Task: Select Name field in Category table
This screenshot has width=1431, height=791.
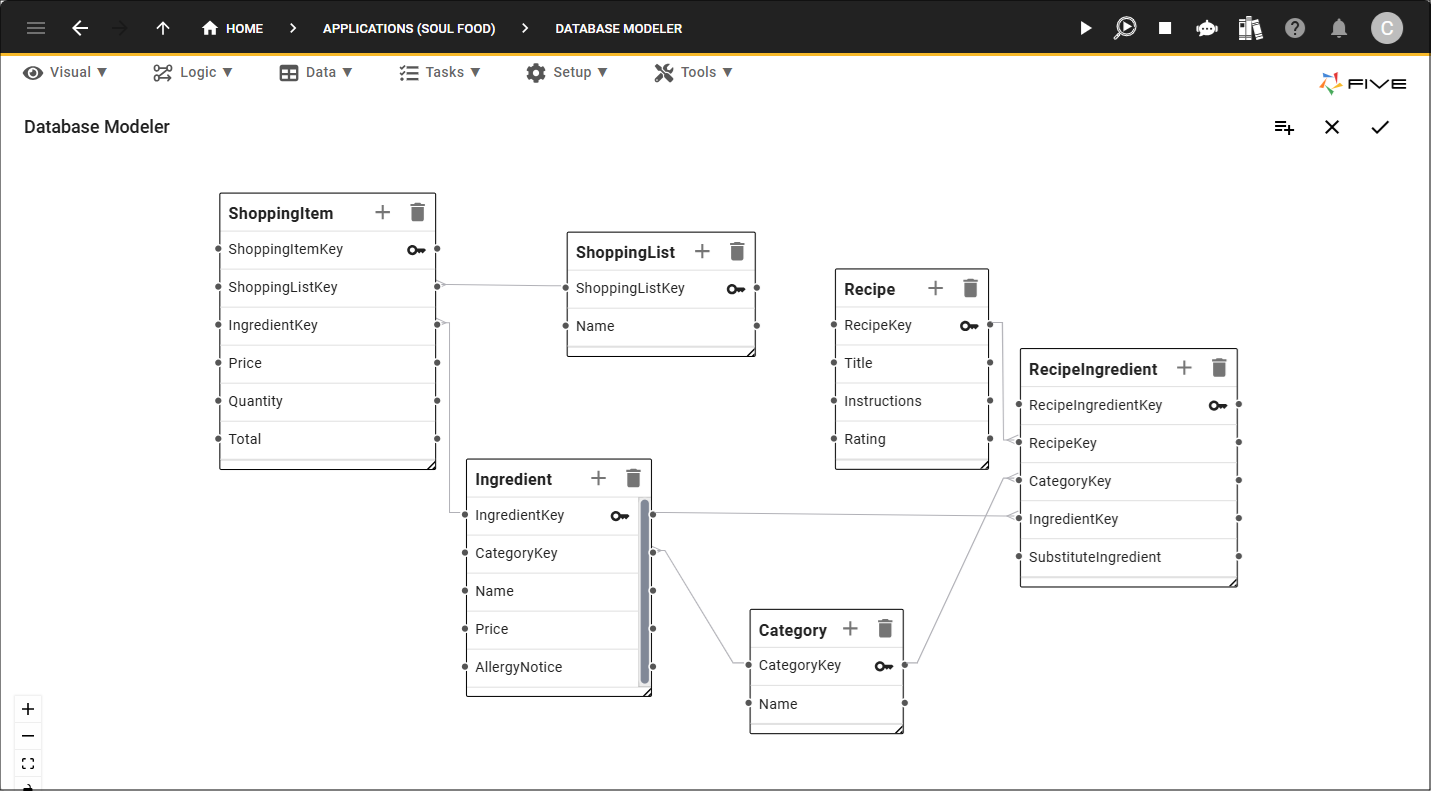Action: [x=827, y=704]
